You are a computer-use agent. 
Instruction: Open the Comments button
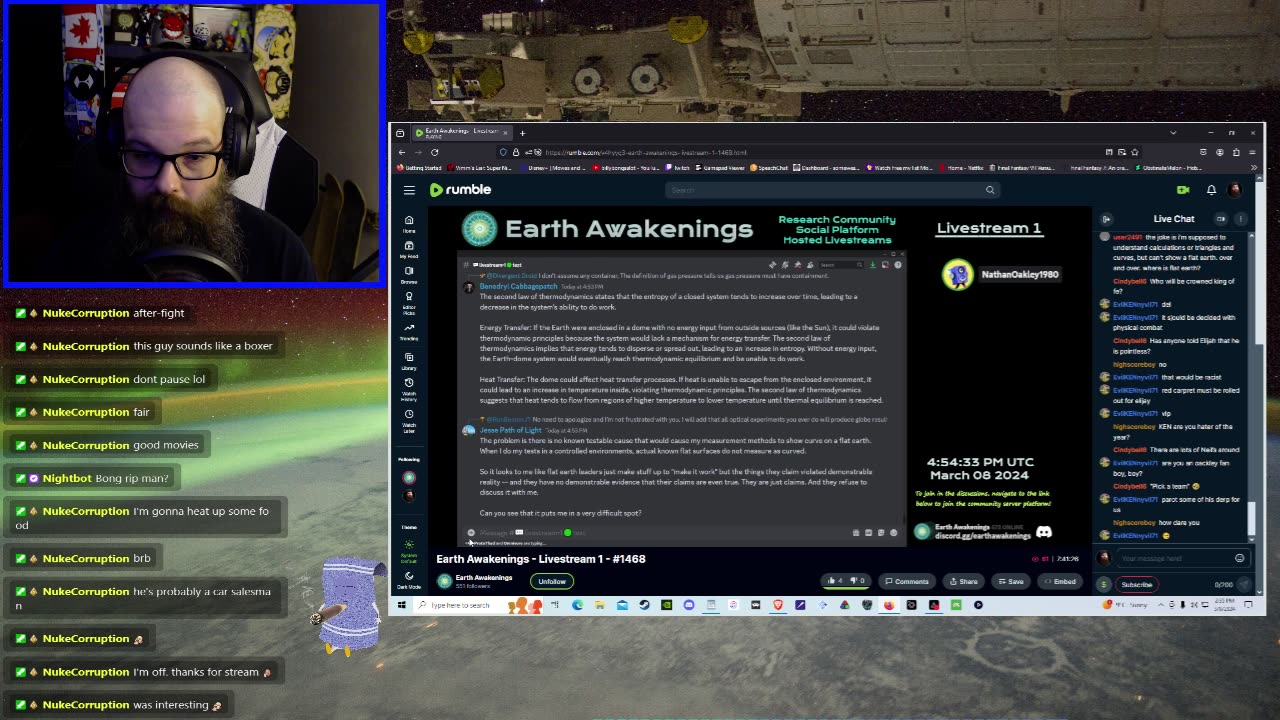pyautogui.click(x=907, y=581)
